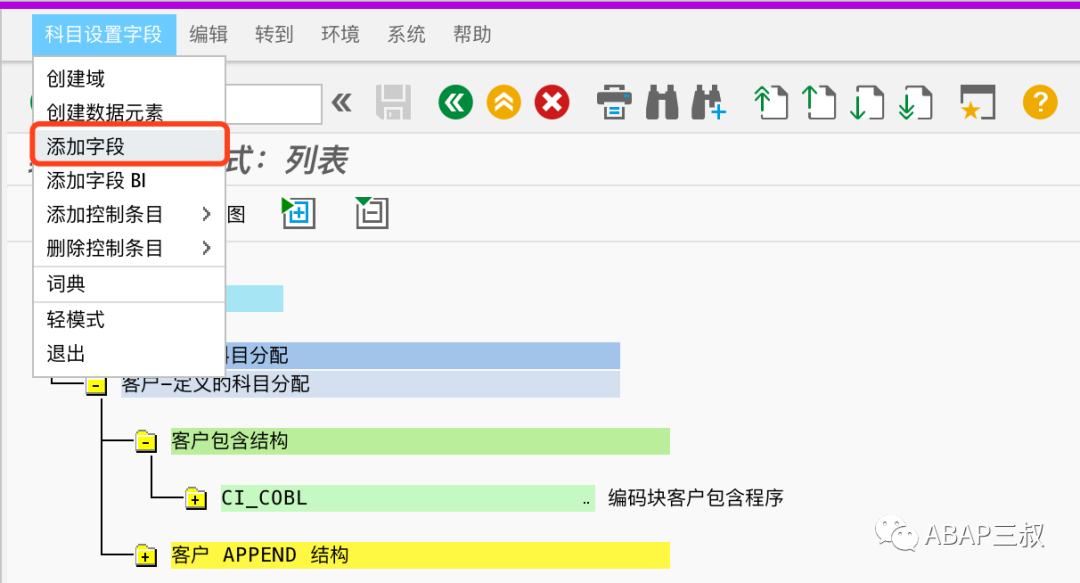Screen dimensions: 1080x583
Task: Open the yellow Help question mark icon
Action: pos(1039,103)
